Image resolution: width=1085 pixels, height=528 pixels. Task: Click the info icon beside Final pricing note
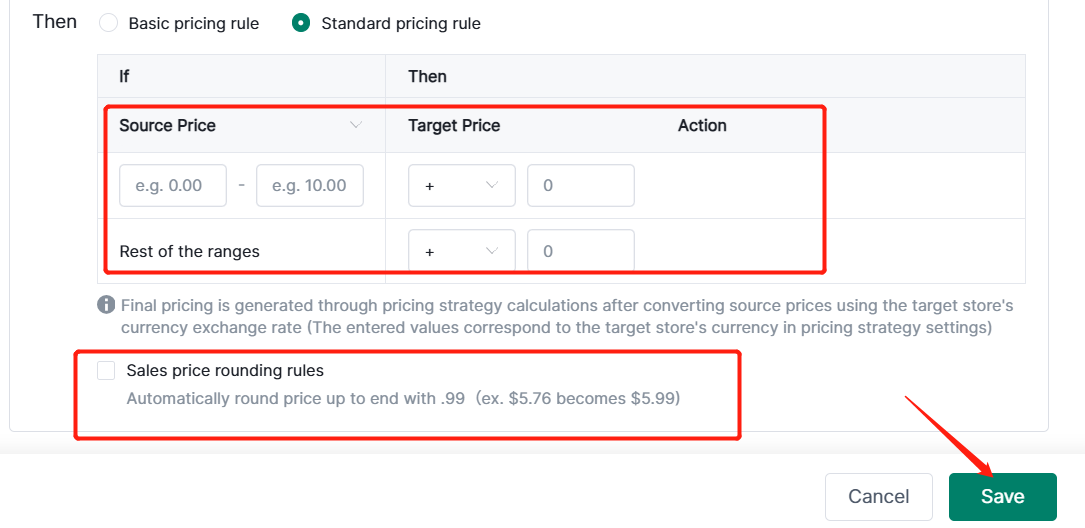click(x=106, y=305)
